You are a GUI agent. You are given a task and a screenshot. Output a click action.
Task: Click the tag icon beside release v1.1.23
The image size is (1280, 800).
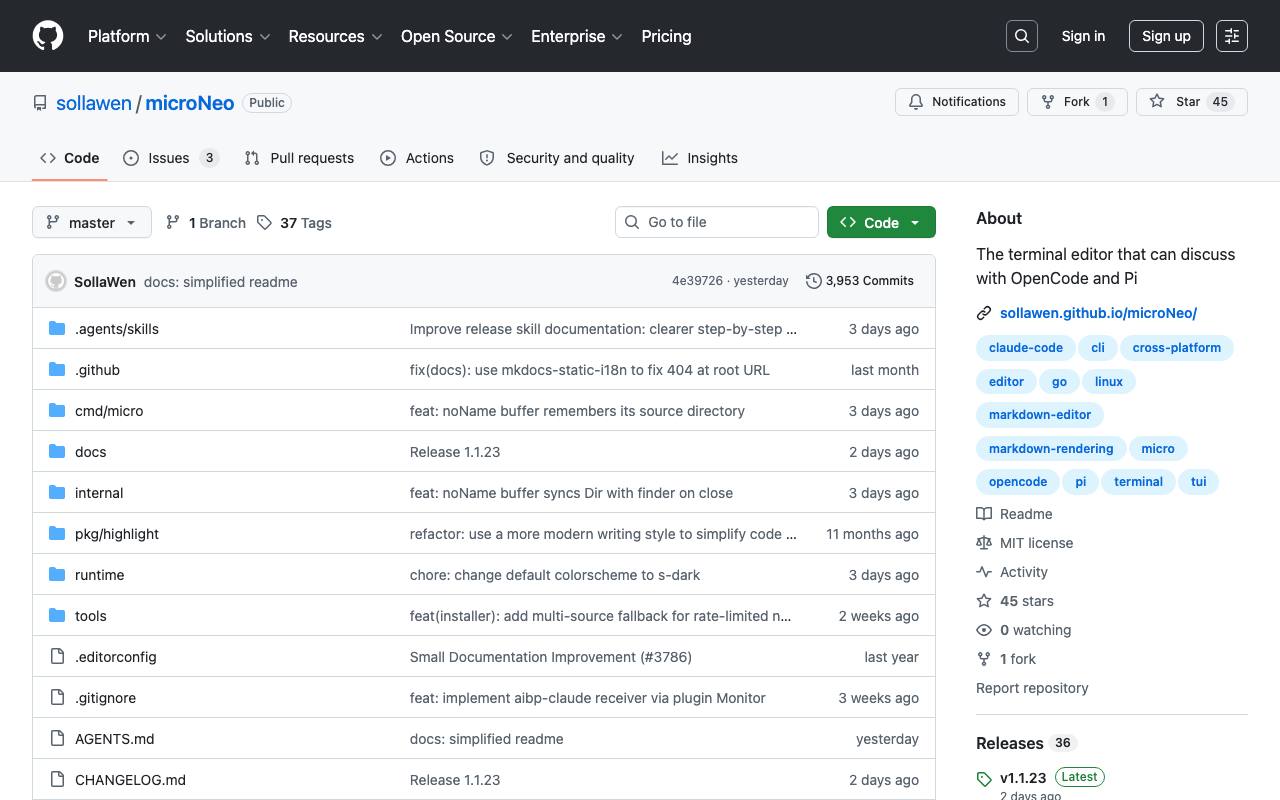(x=984, y=779)
